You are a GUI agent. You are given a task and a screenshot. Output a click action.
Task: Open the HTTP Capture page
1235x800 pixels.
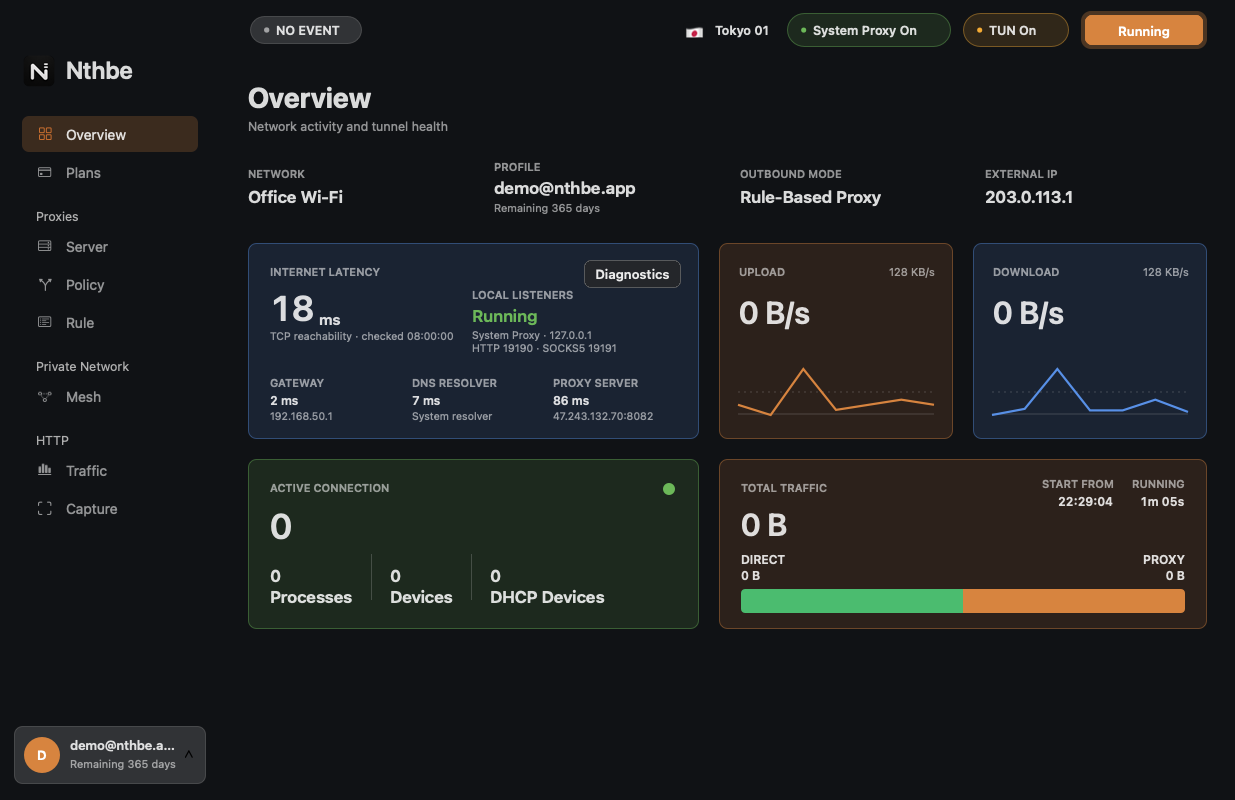click(x=110, y=508)
